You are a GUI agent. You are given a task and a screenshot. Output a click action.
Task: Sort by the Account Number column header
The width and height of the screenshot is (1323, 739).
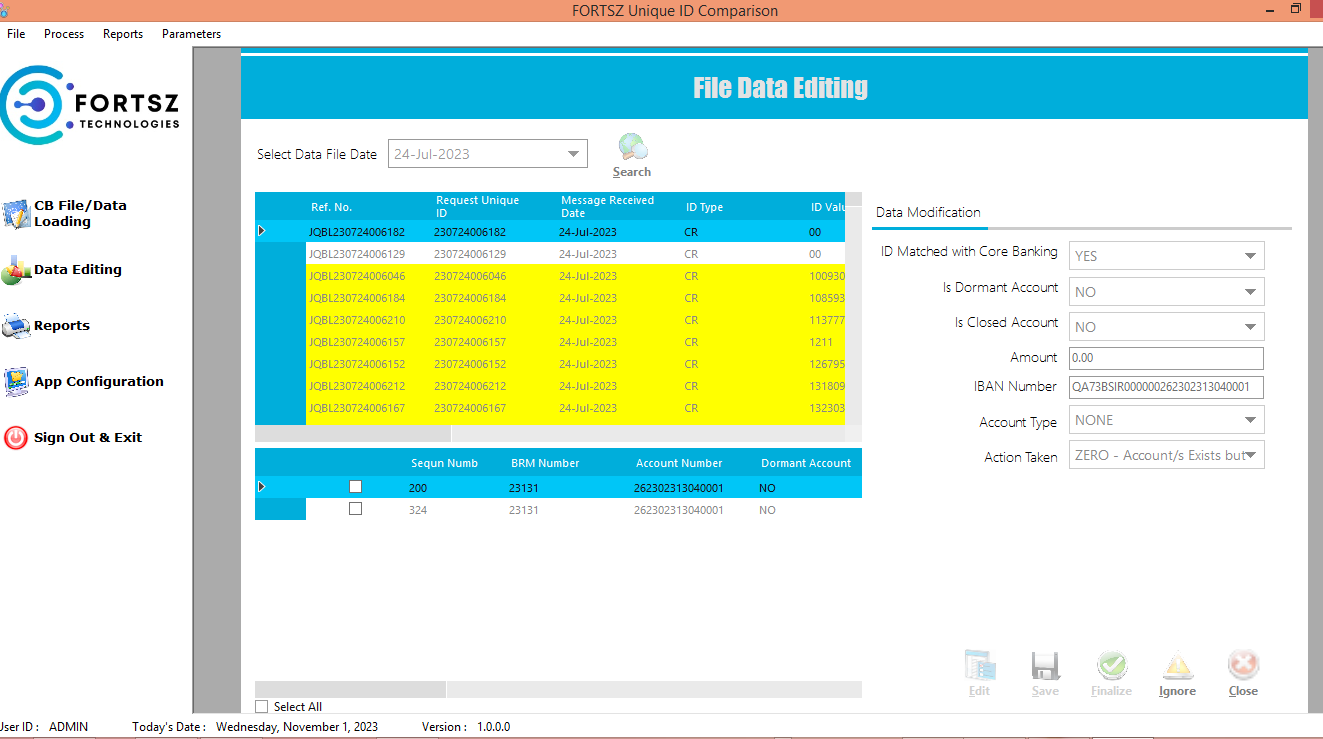679,463
